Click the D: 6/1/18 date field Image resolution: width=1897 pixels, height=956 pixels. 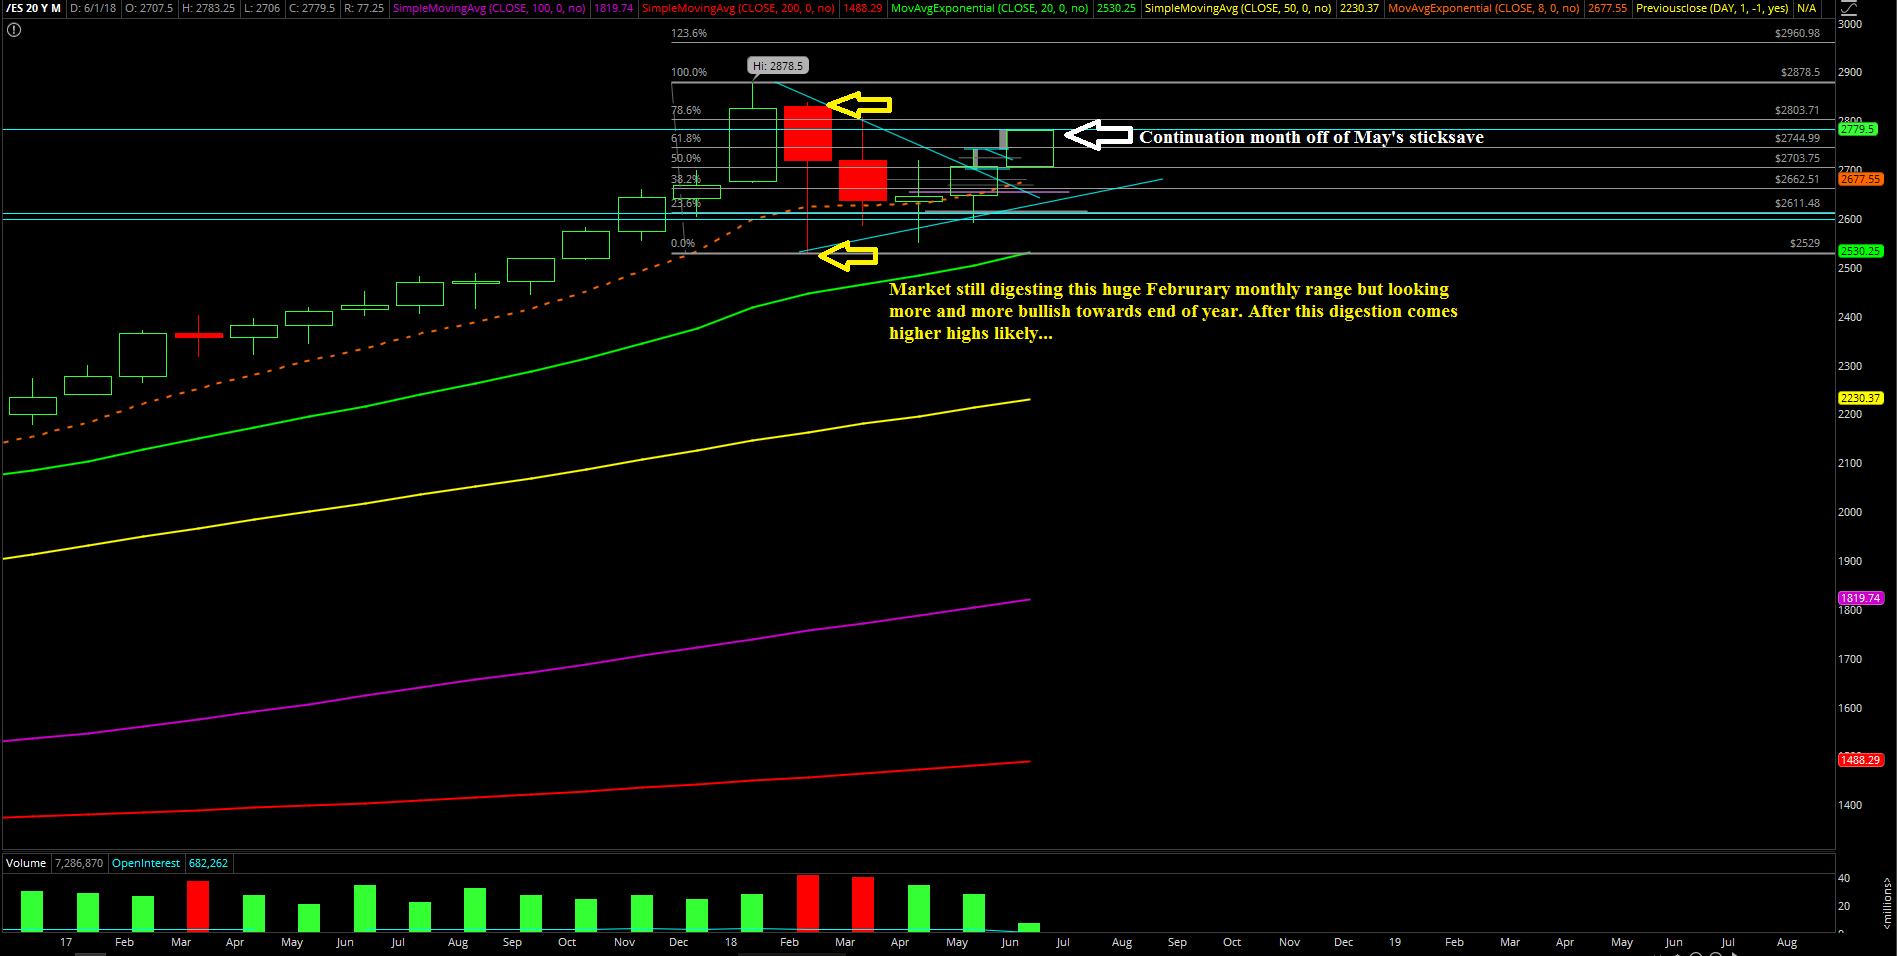93,8
